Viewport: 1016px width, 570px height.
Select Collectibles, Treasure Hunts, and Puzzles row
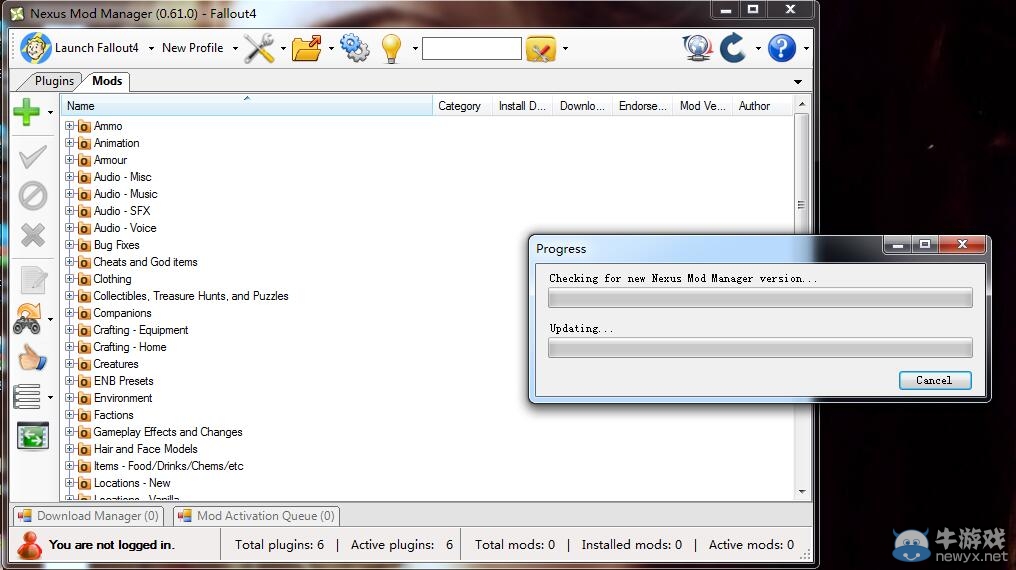191,296
